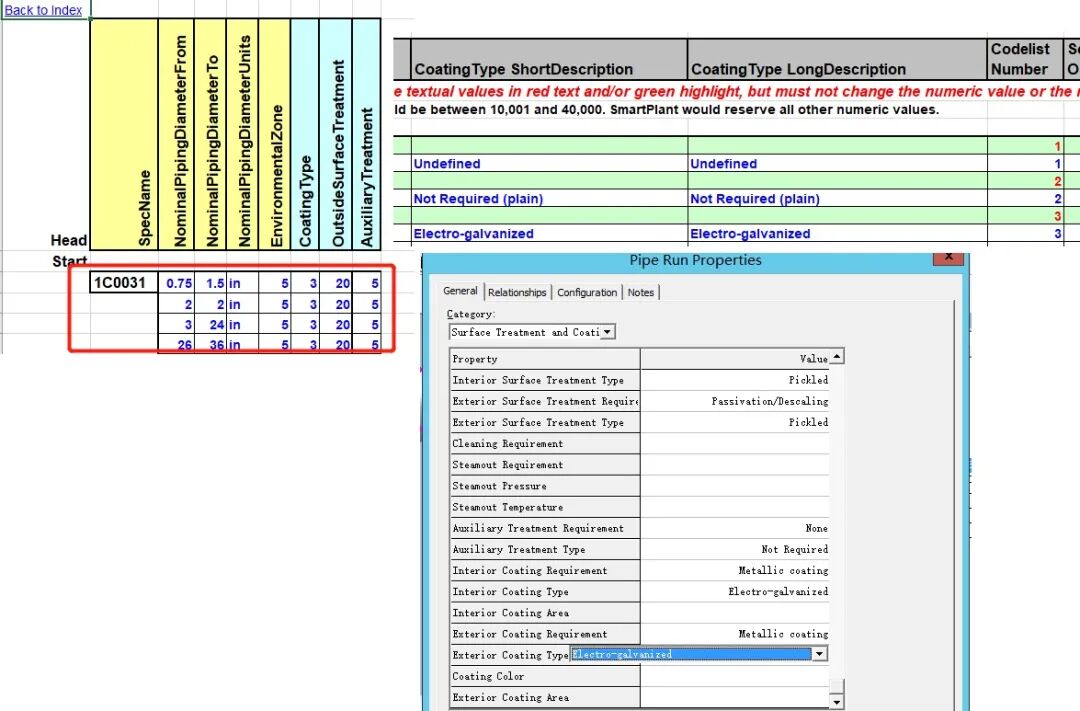Image resolution: width=1080 pixels, height=711 pixels.
Task: Select the 1C0031 spec name cell
Action: pyautogui.click(x=123, y=282)
